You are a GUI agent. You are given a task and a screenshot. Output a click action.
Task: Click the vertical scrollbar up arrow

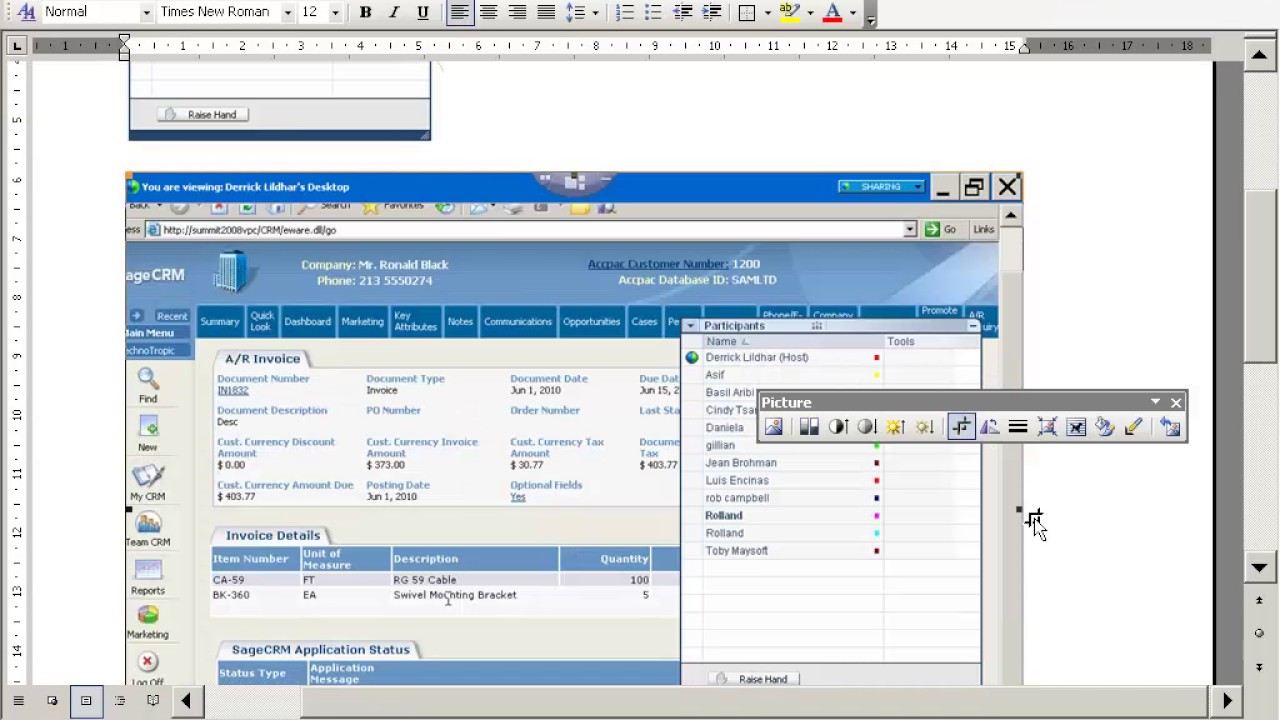1259,54
